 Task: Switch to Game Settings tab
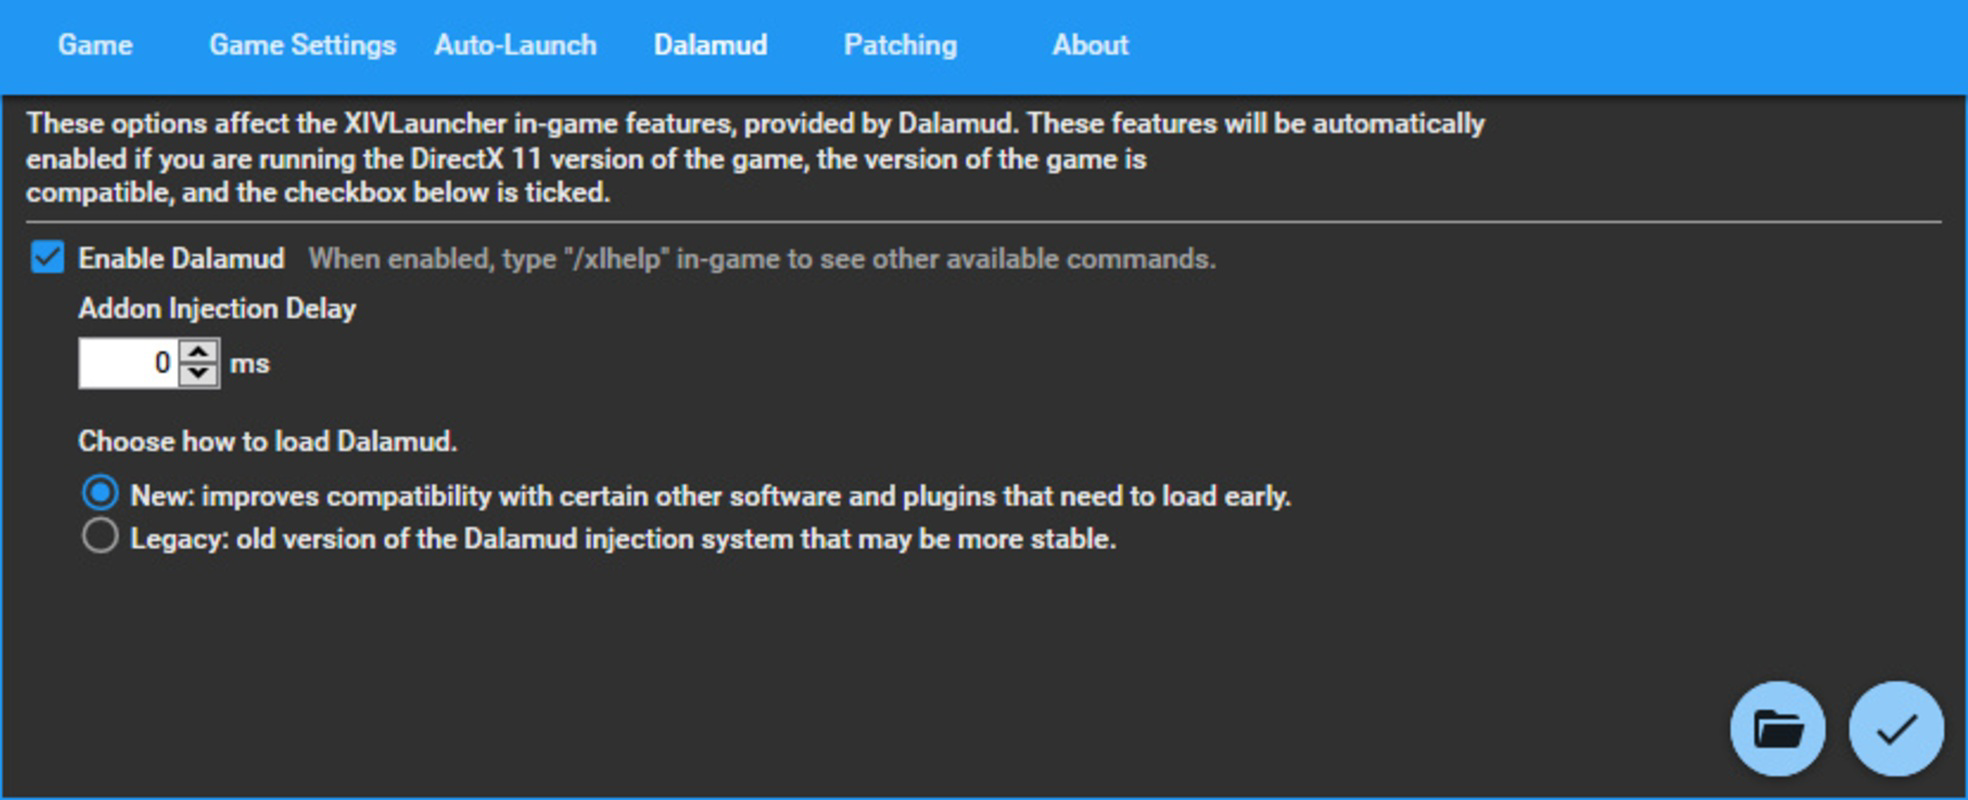(302, 45)
